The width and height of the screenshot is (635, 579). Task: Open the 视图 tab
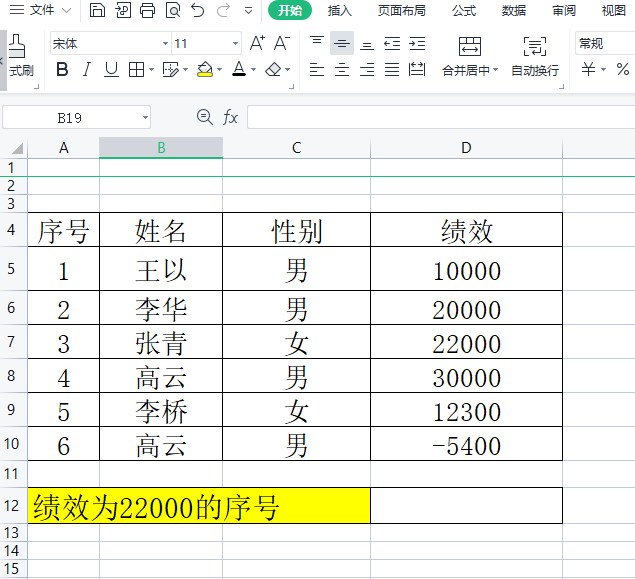click(614, 11)
